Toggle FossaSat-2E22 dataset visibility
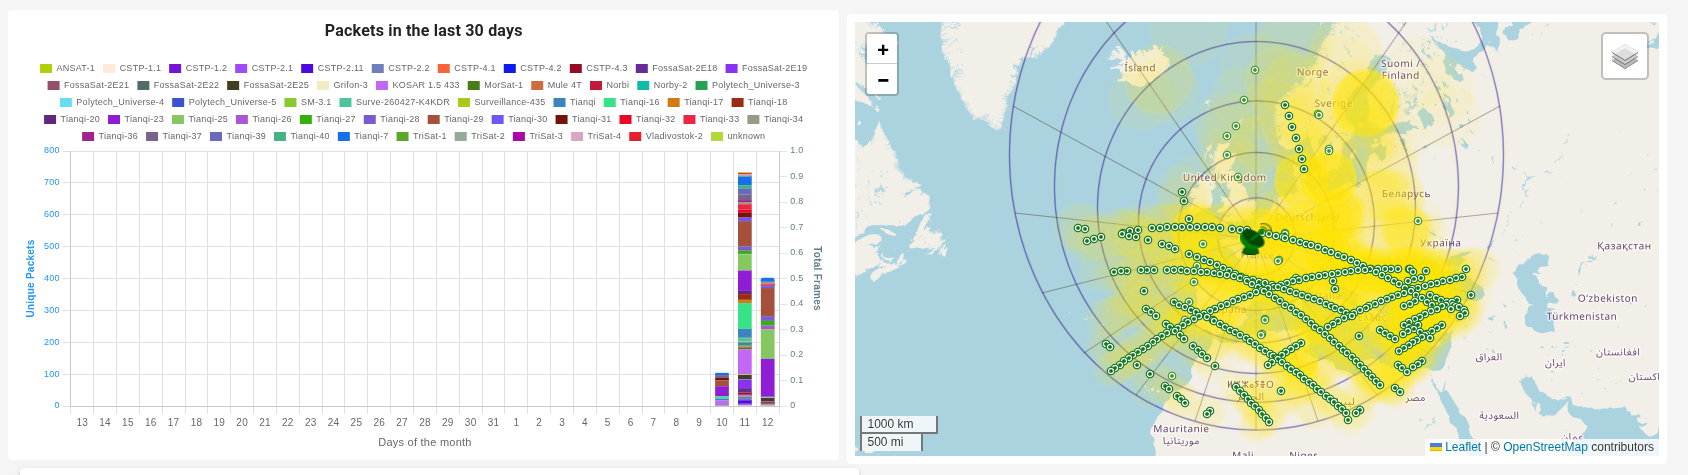Screen dimensions: 1688x475 (x=178, y=85)
